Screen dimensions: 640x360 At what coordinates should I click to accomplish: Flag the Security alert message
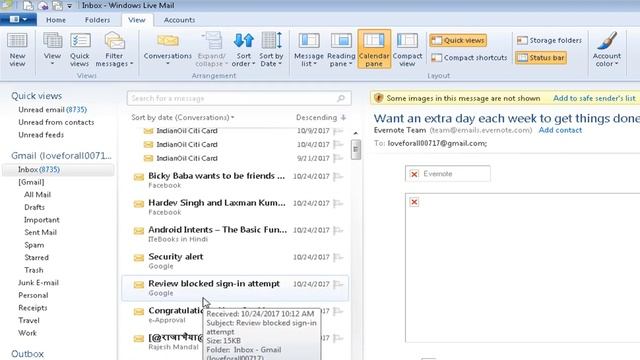tap(338, 257)
